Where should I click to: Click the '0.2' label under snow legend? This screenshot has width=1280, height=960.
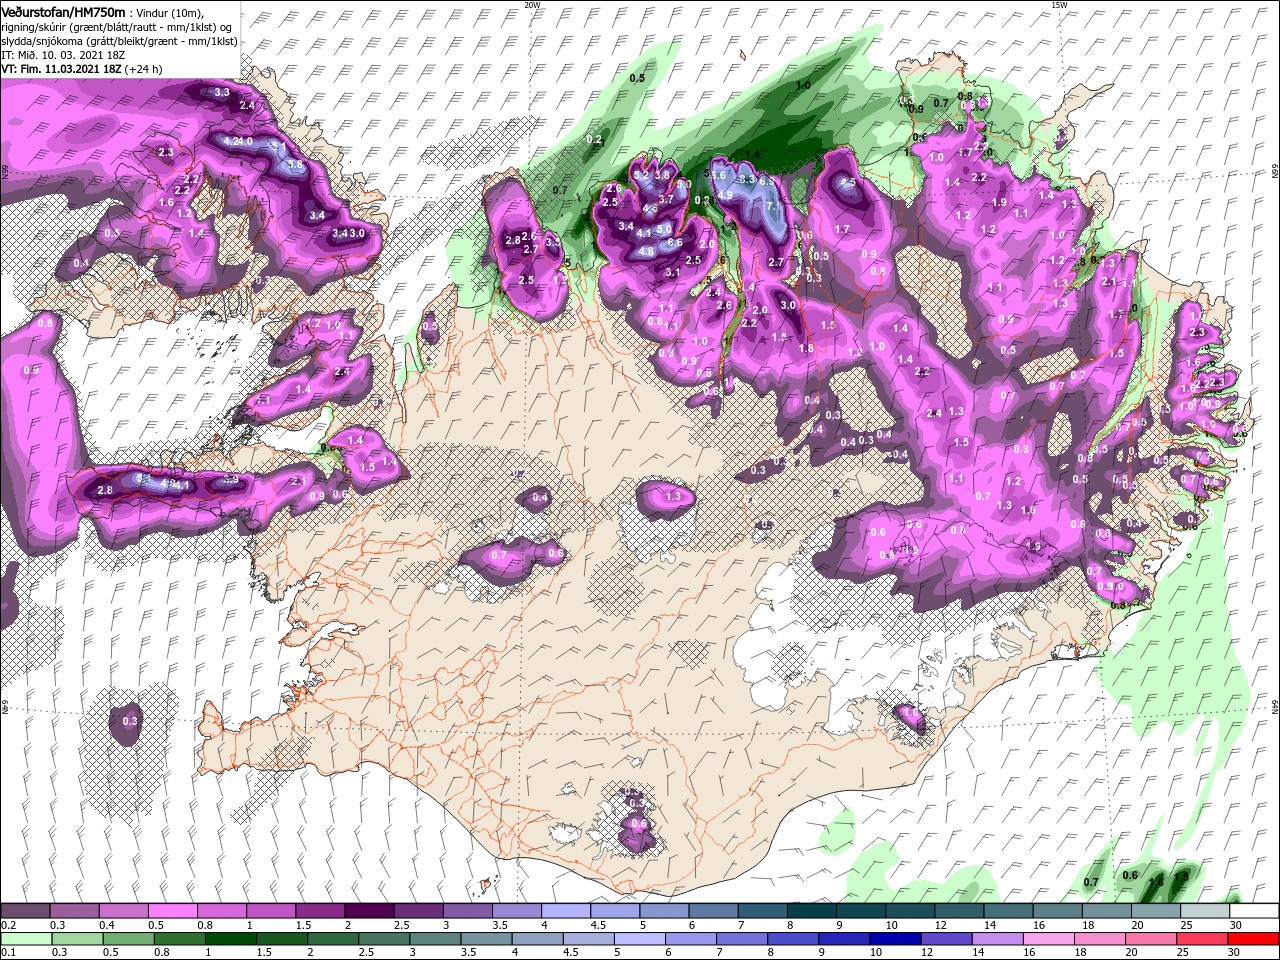tap(8, 925)
